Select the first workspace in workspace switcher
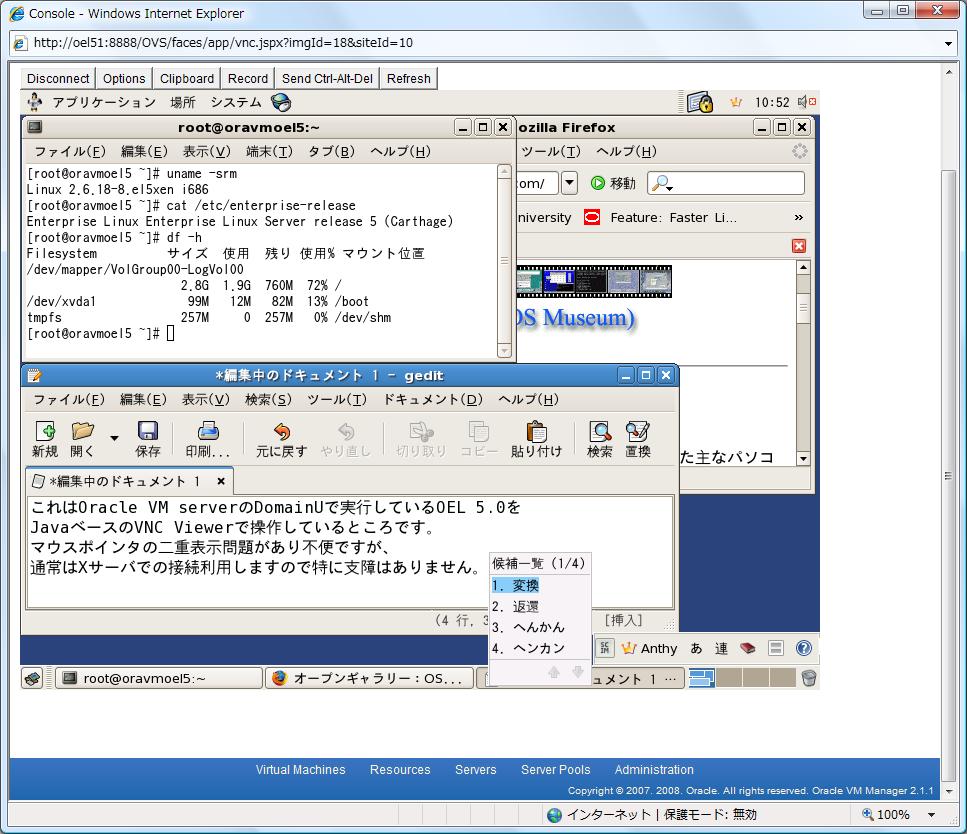Screen dimensions: 967x834 tap(701, 679)
